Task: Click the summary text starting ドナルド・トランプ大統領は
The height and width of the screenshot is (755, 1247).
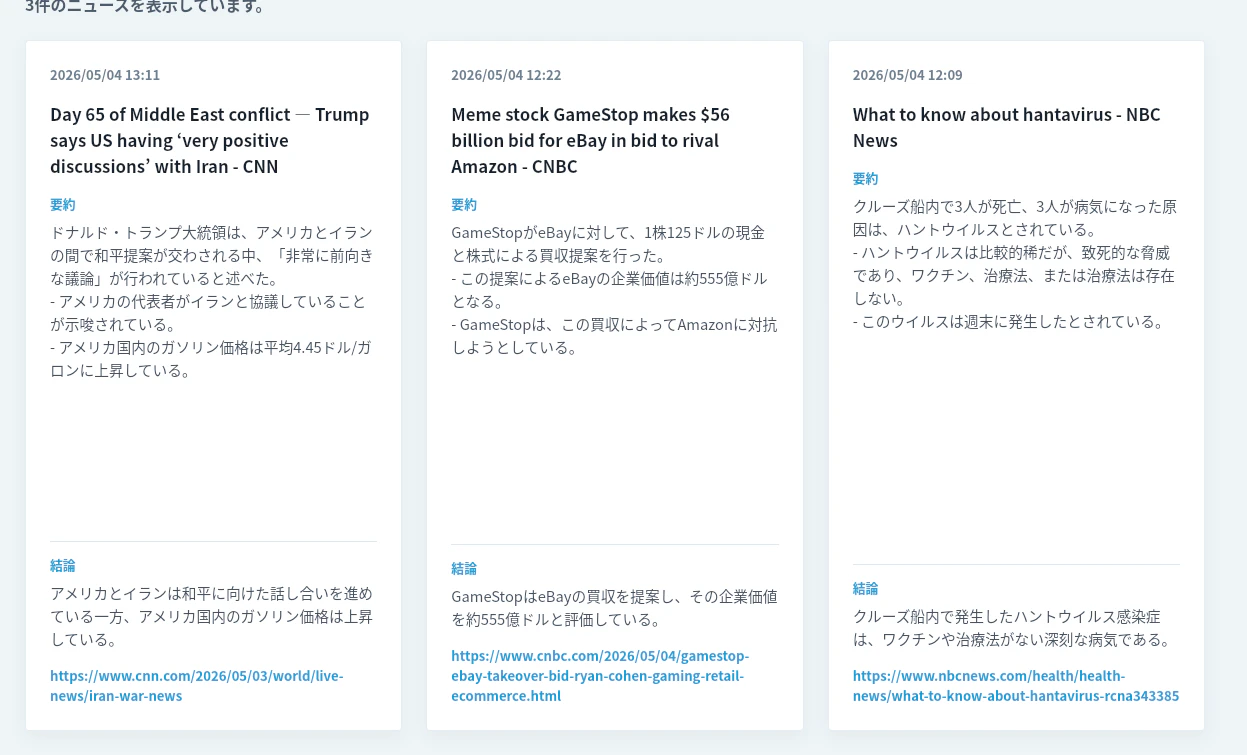Action: click(x=212, y=301)
